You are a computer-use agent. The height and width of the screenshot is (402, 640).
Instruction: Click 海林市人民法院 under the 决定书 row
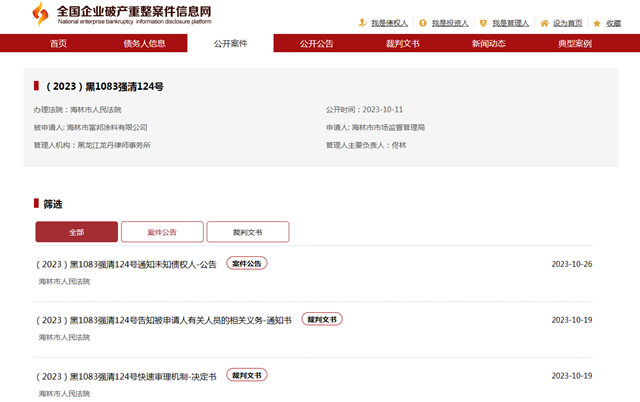tap(64, 393)
